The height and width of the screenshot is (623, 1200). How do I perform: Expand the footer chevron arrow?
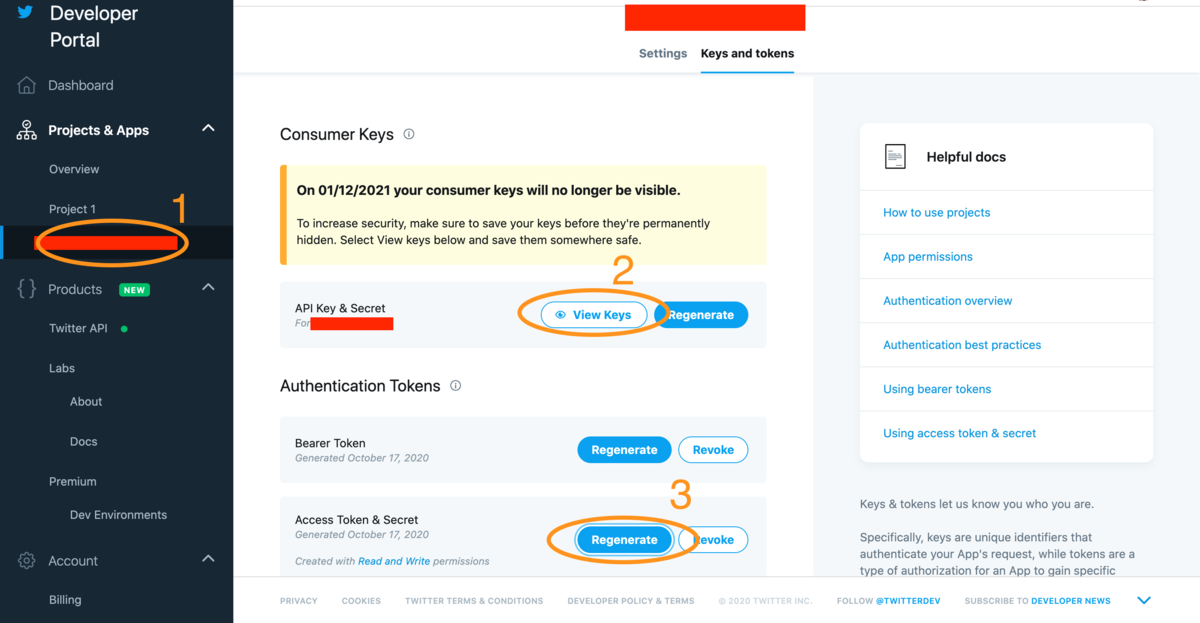[x=1144, y=601]
